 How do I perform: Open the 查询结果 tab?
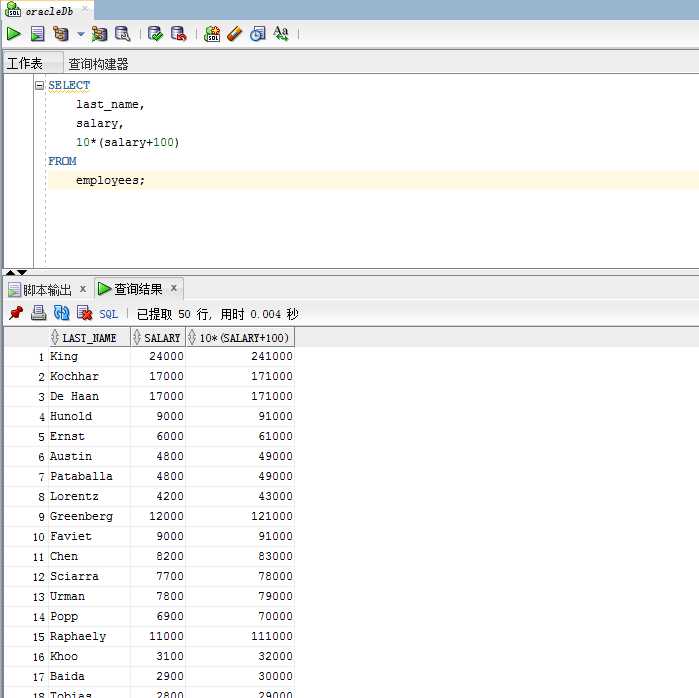point(138,289)
